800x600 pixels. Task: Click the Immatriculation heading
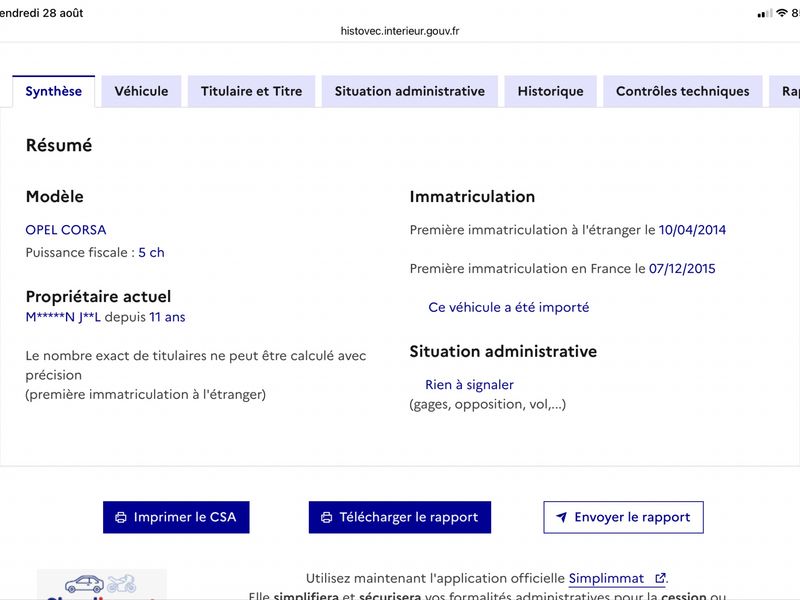[472, 196]
